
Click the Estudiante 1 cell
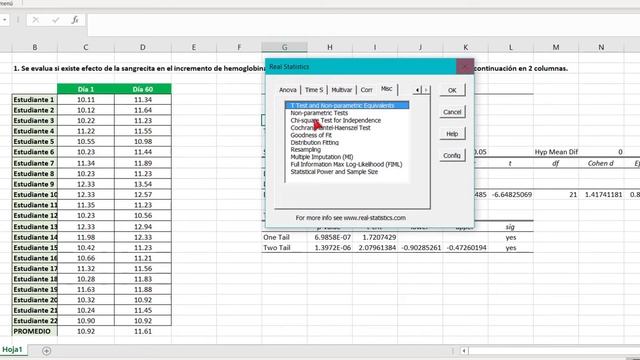click(x=35, y=100)
